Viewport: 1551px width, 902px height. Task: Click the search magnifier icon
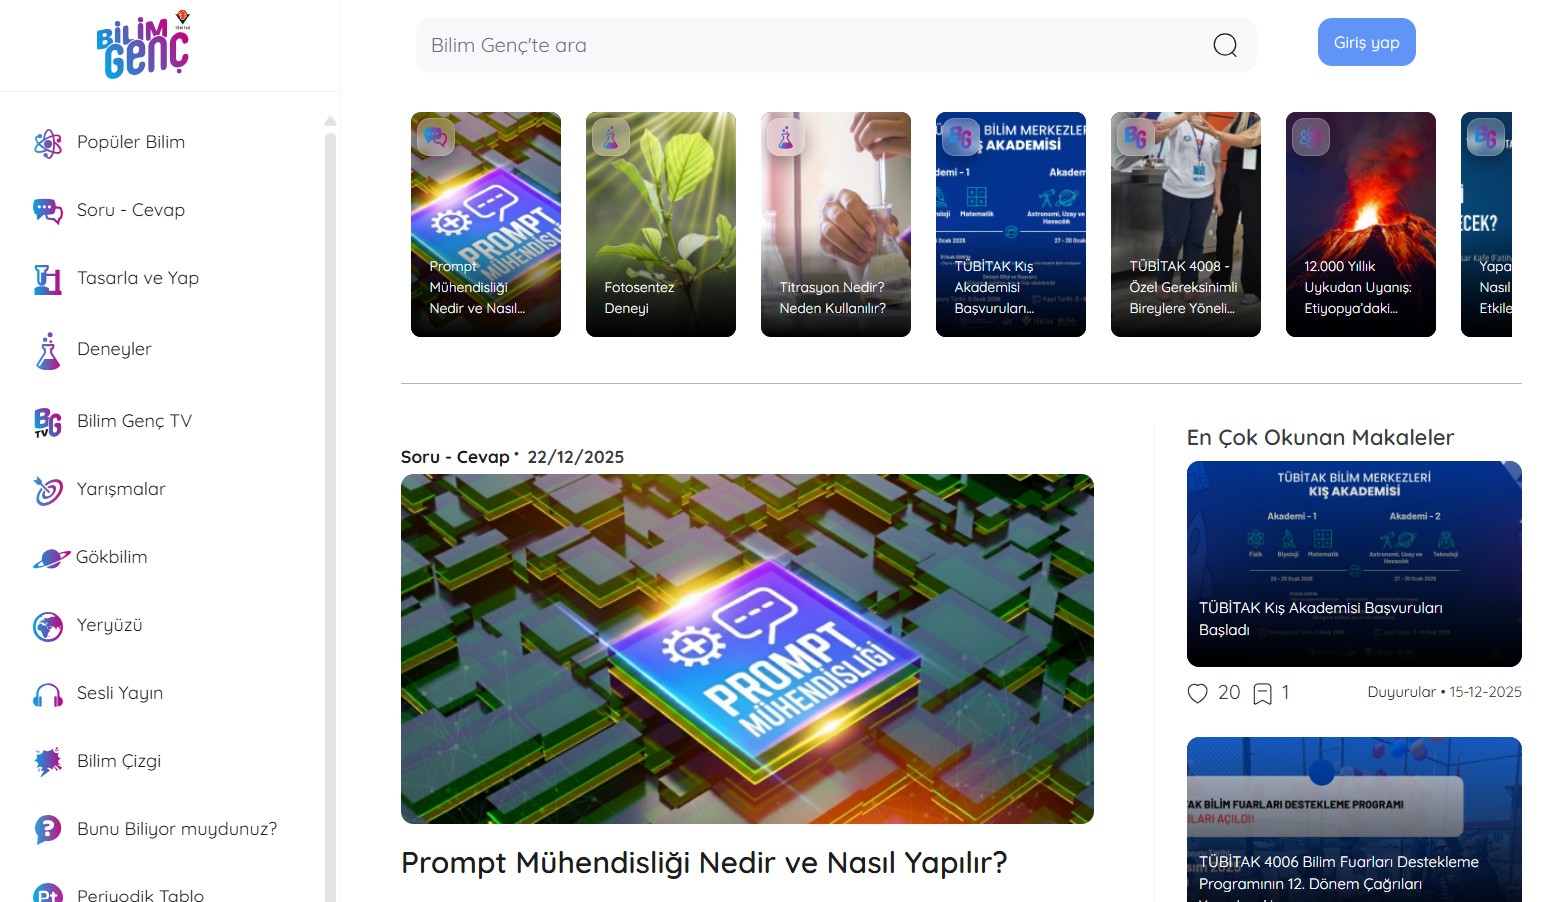click(x=1225, y=45)
